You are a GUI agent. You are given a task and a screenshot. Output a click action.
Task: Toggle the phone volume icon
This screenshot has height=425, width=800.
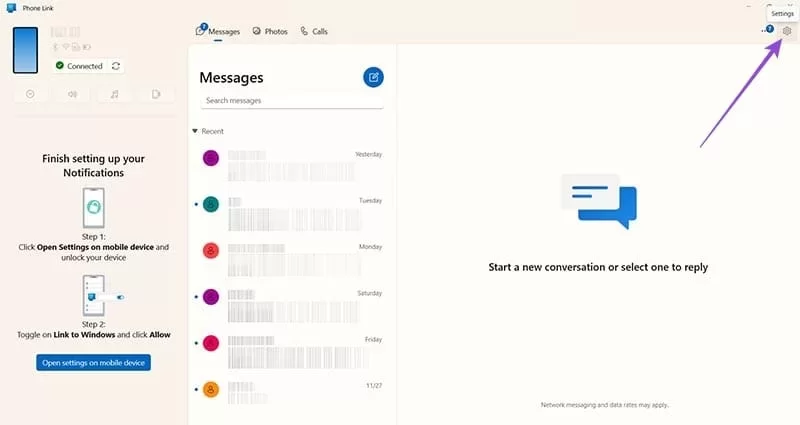pyautogui.click(x=72, y=95)
